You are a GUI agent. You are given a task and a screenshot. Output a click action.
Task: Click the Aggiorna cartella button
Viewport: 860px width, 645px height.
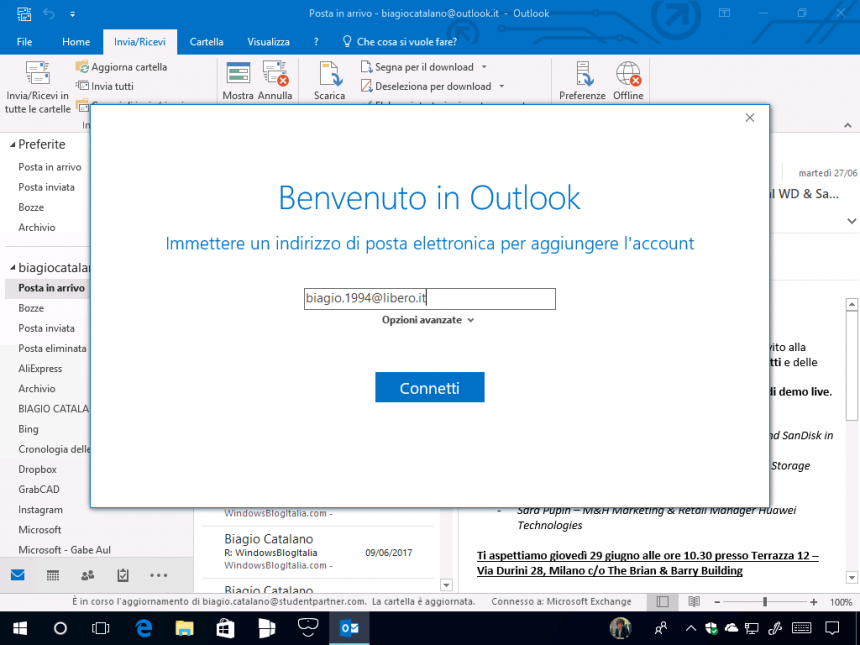click(121, 67)
